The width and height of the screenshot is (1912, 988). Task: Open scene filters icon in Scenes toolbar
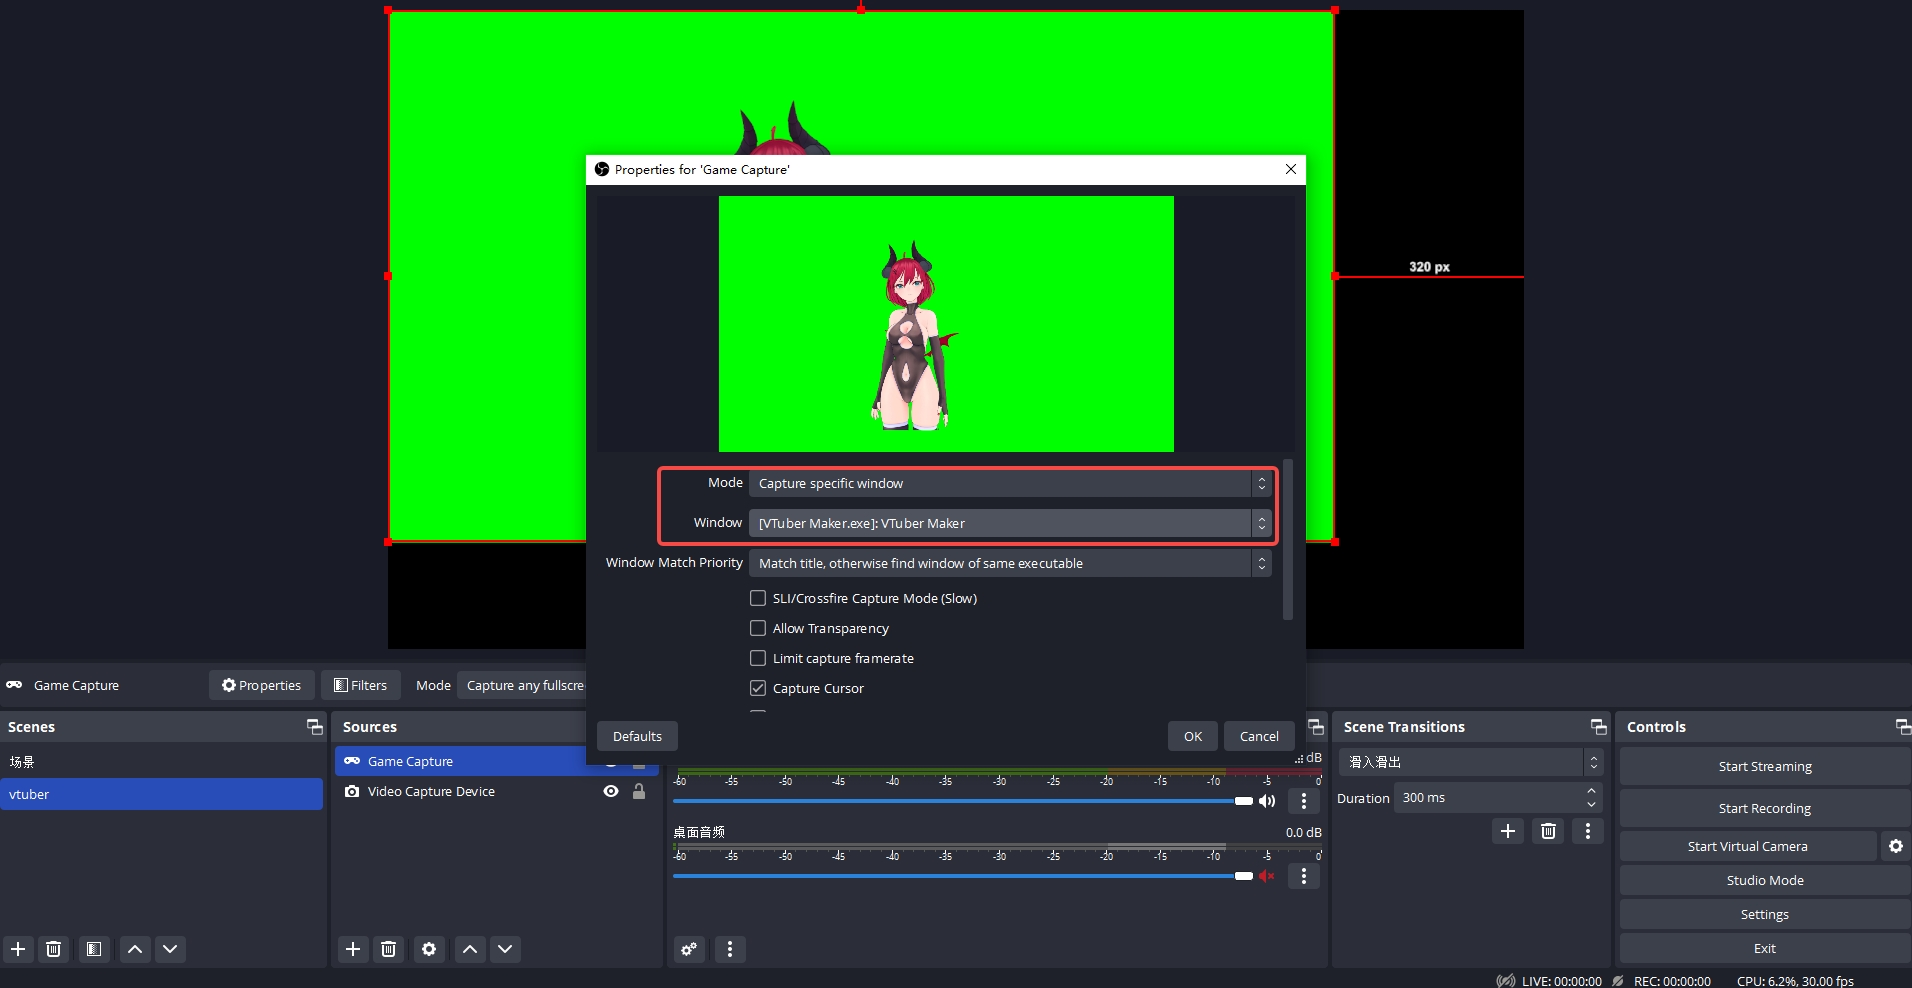(x=94, y=949)
